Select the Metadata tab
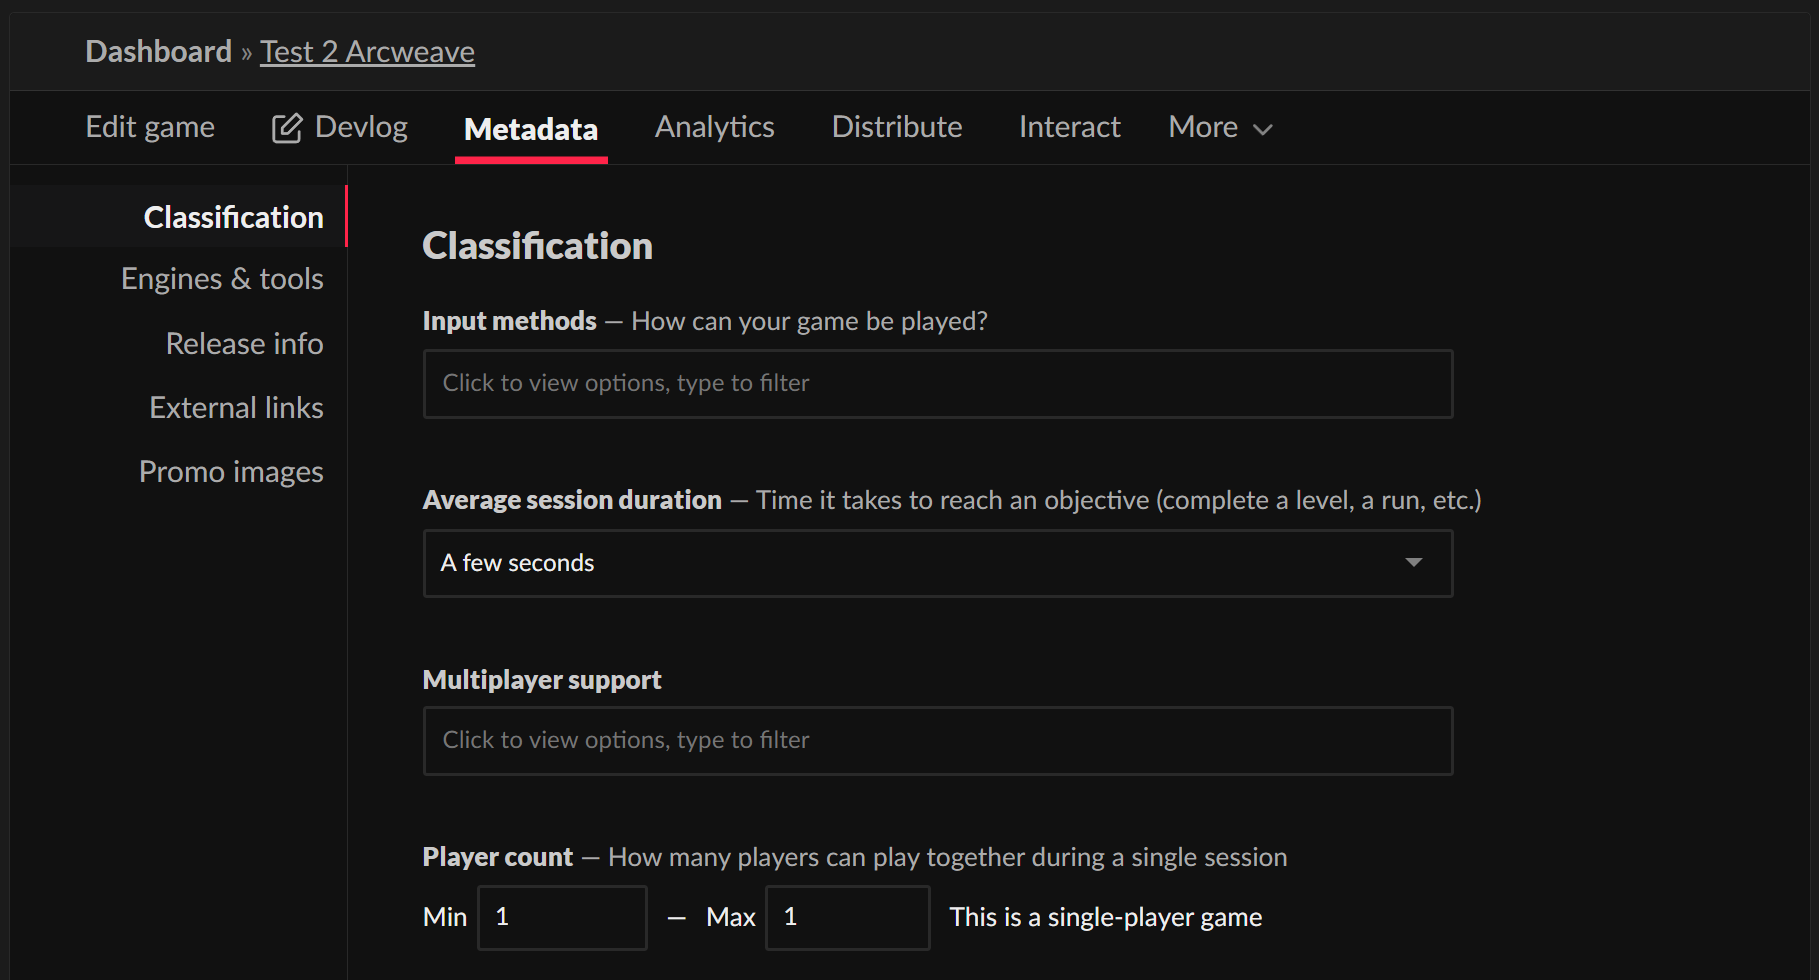 531,129
